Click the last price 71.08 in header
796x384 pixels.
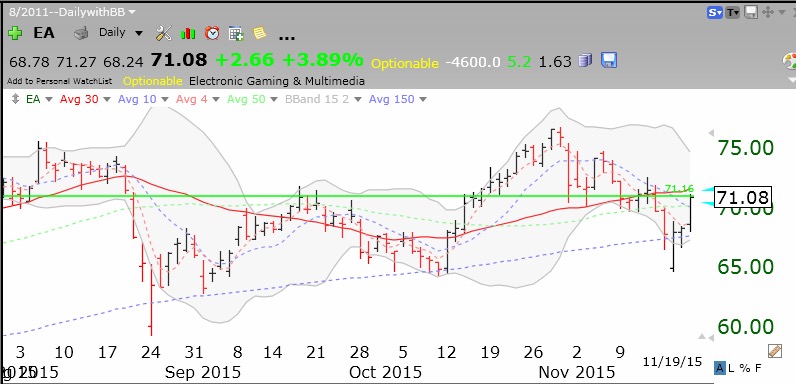(x=178, y=60)
